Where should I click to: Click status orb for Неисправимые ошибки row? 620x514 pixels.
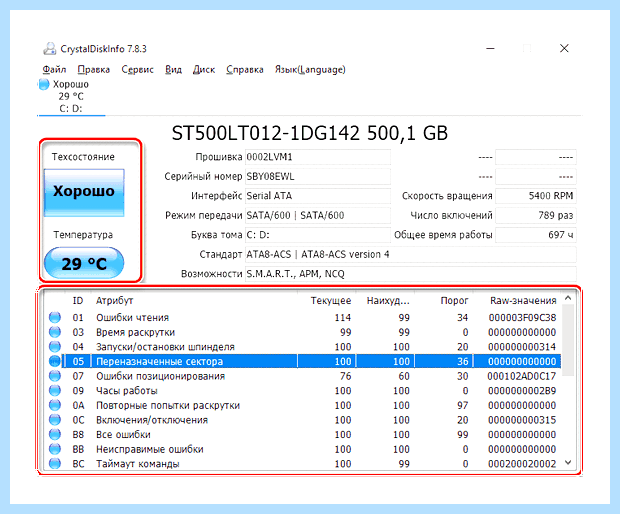[55, 449]
